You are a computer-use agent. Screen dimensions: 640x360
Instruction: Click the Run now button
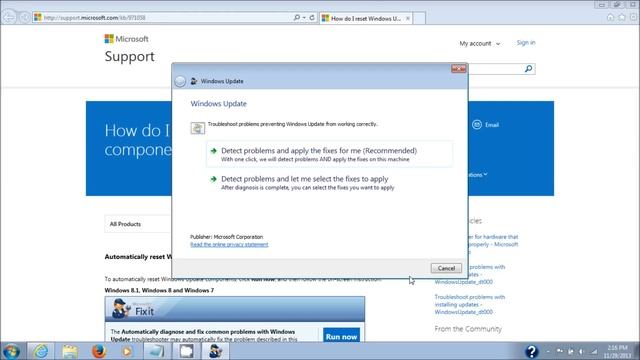coord(341,336)
